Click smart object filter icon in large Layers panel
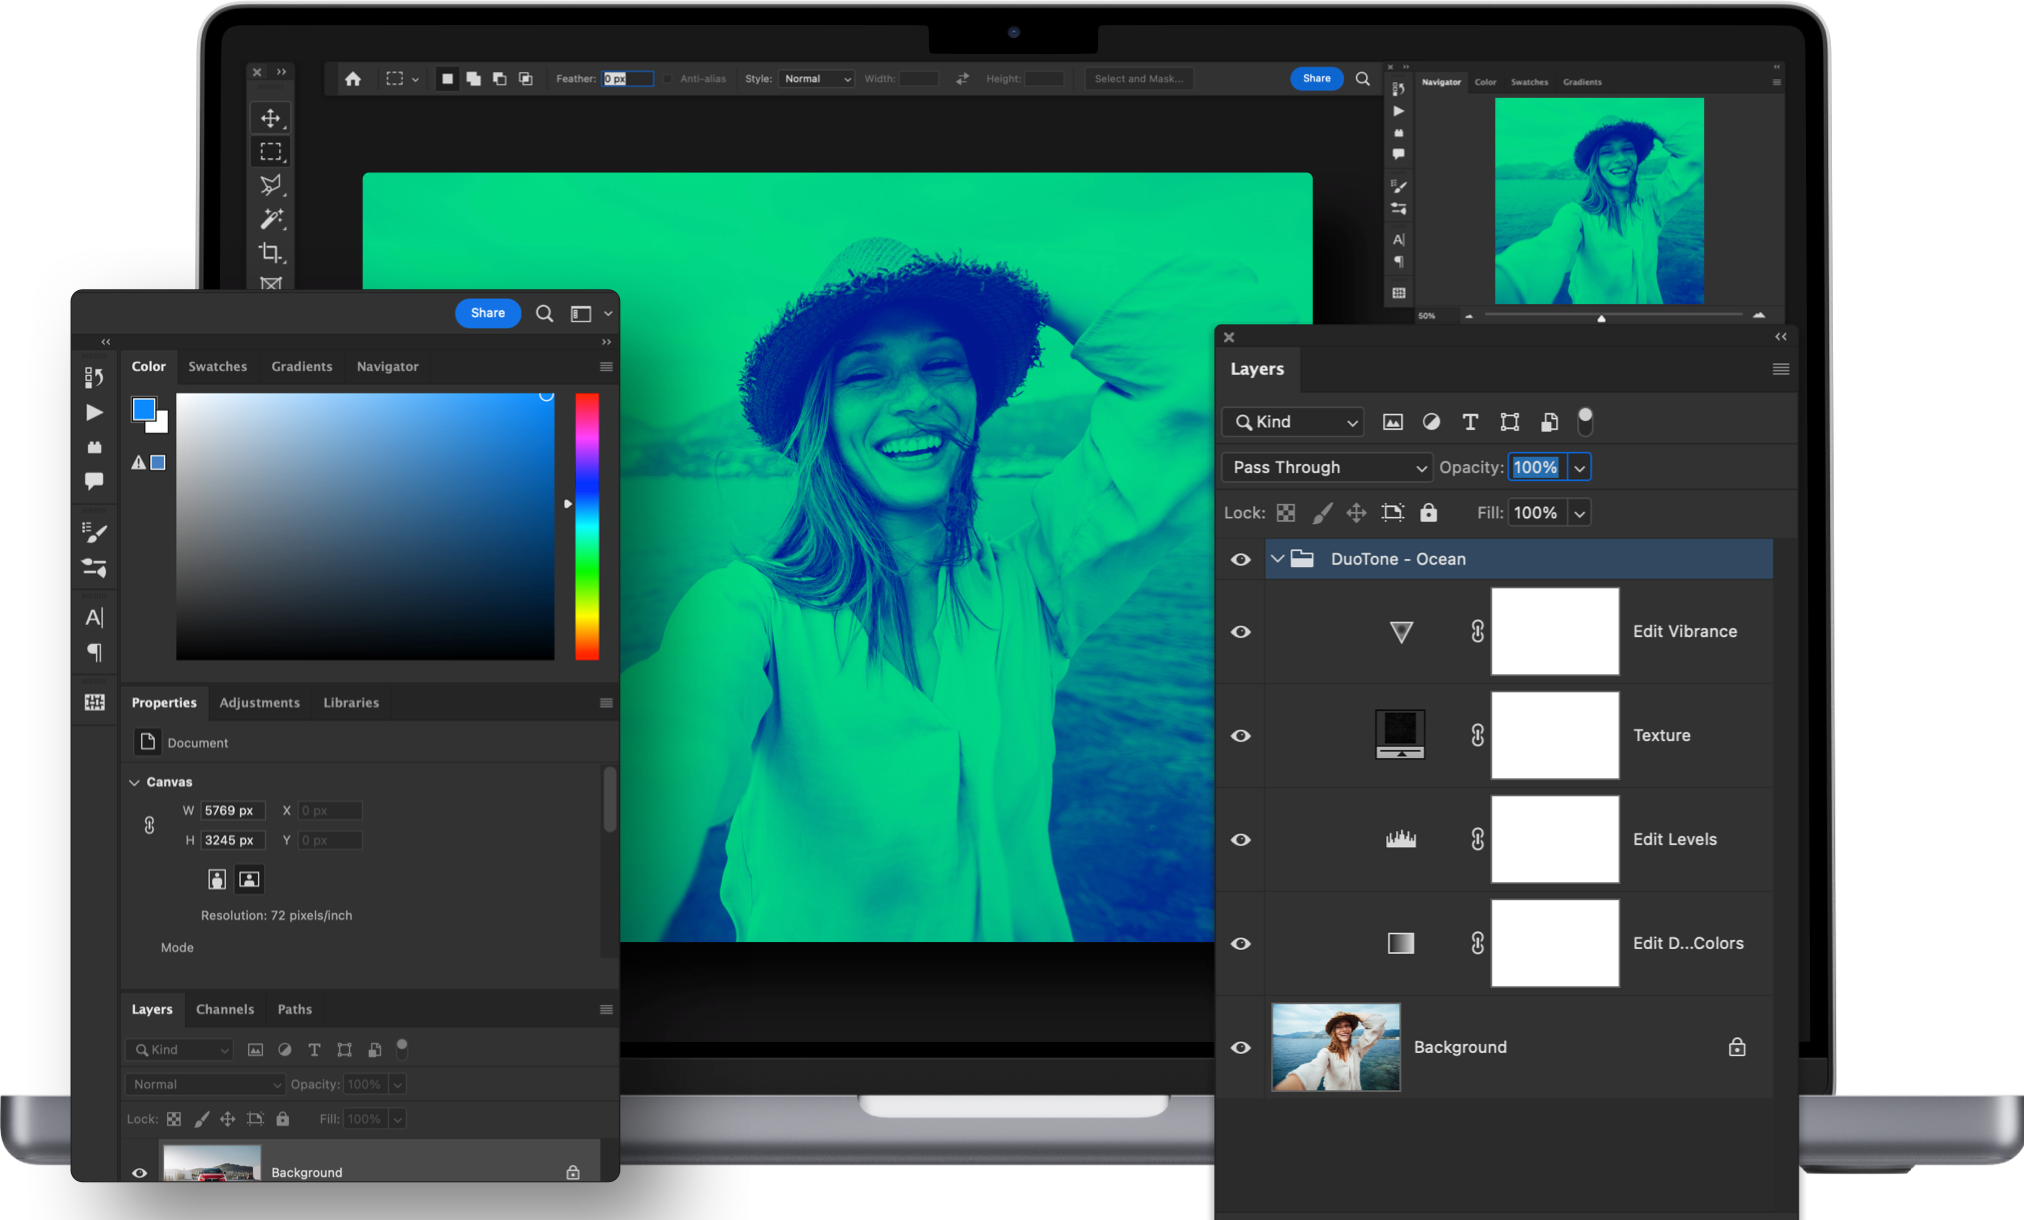This screenshot has height=1220, width=2024. click(1549, 422)
